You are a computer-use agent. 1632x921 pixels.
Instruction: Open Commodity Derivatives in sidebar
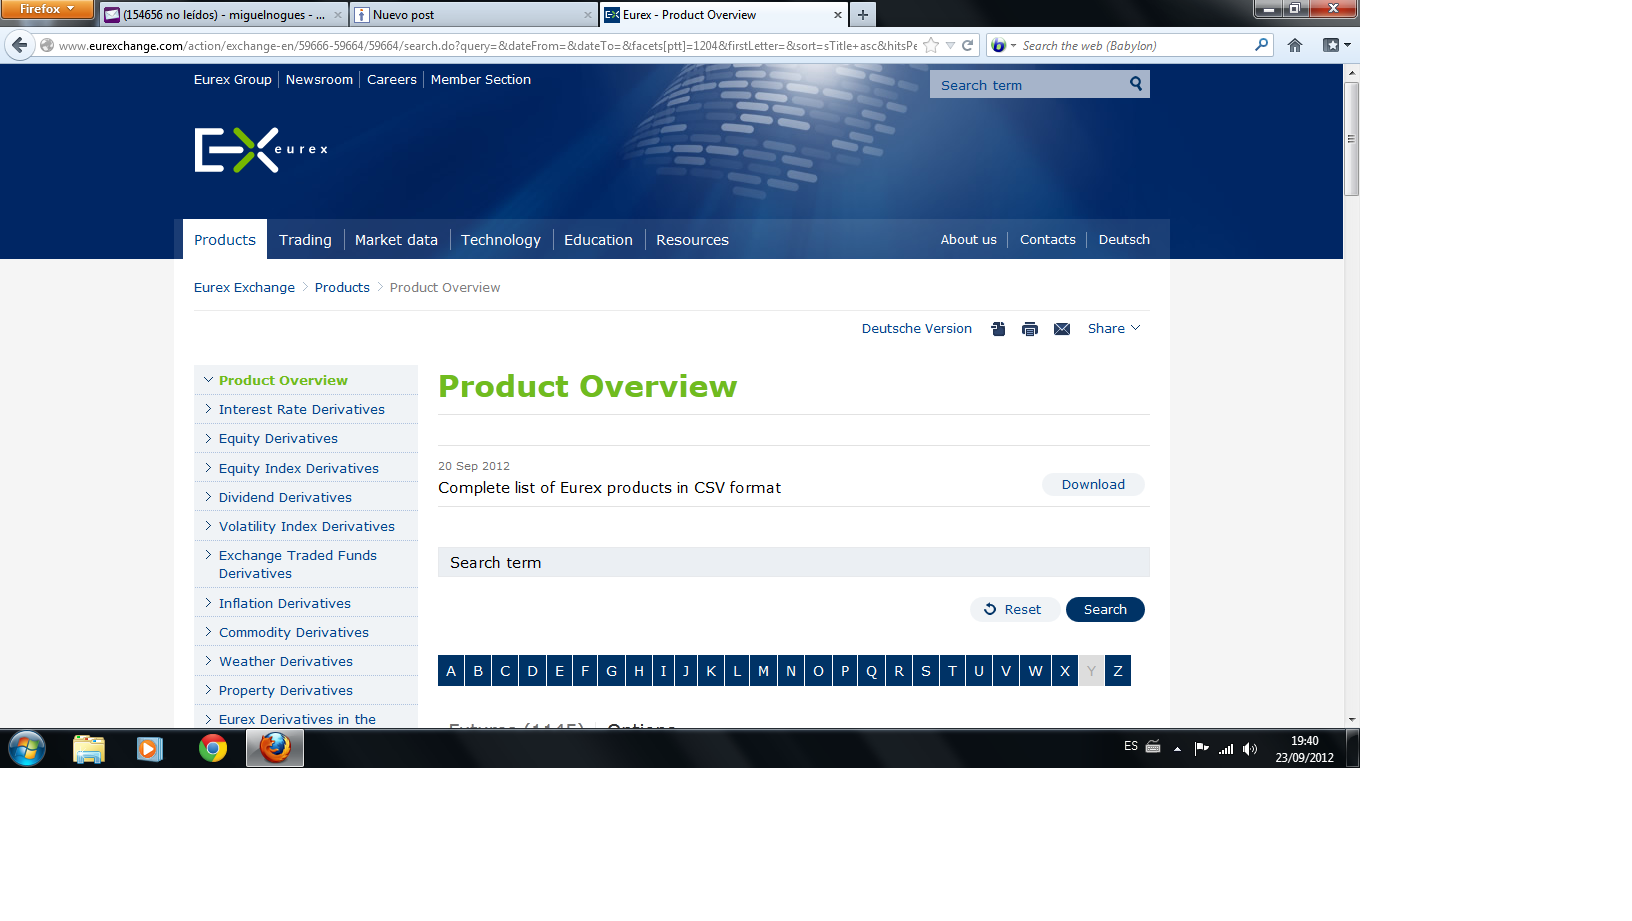tap(294, 632)
